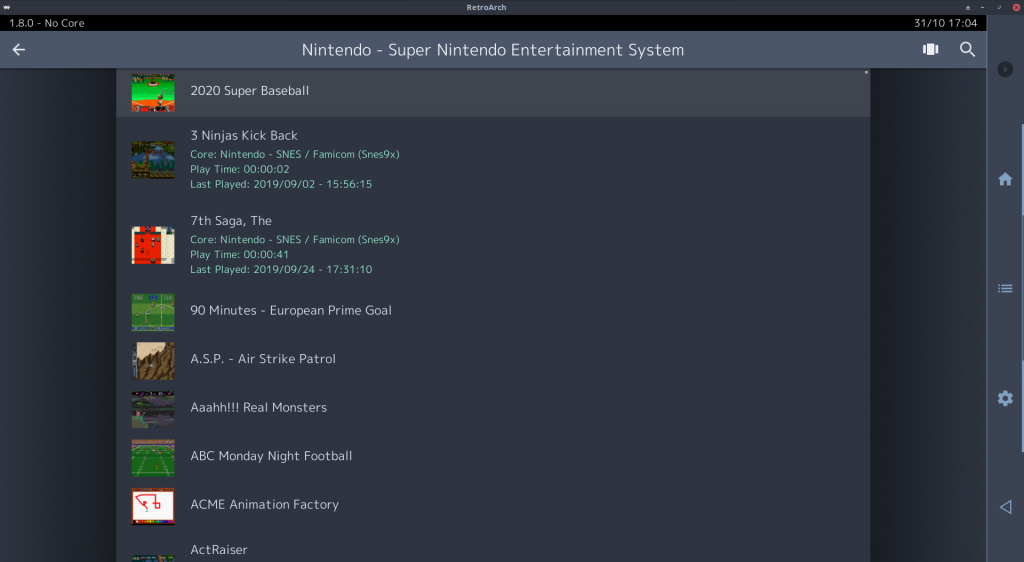The image size is (1024, 562).
Task: Select 90 Minutes - European Prime Goal
Action: (493, 311)
